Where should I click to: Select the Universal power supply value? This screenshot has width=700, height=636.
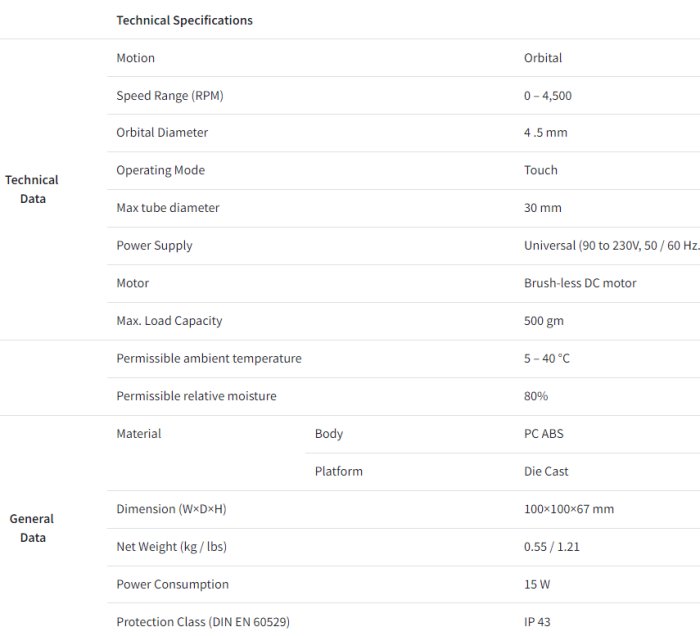[x=611, y=246]
